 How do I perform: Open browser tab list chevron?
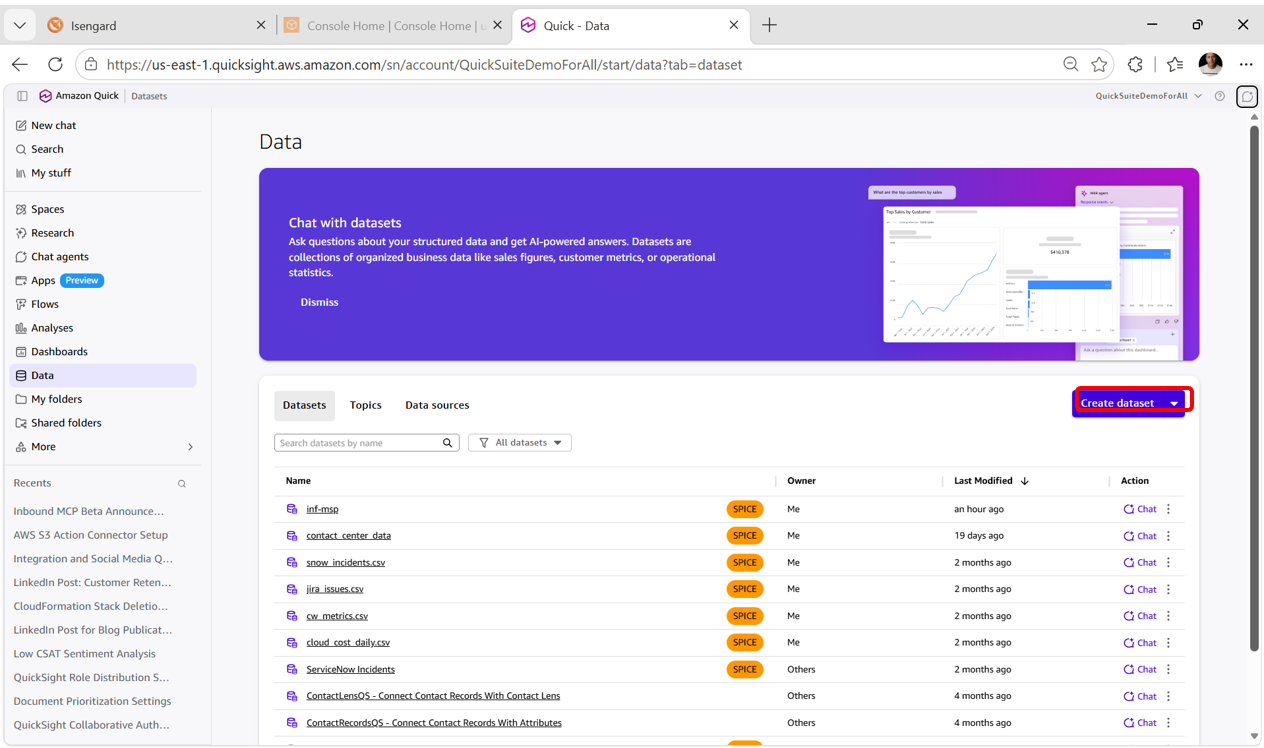pos(19,25)
